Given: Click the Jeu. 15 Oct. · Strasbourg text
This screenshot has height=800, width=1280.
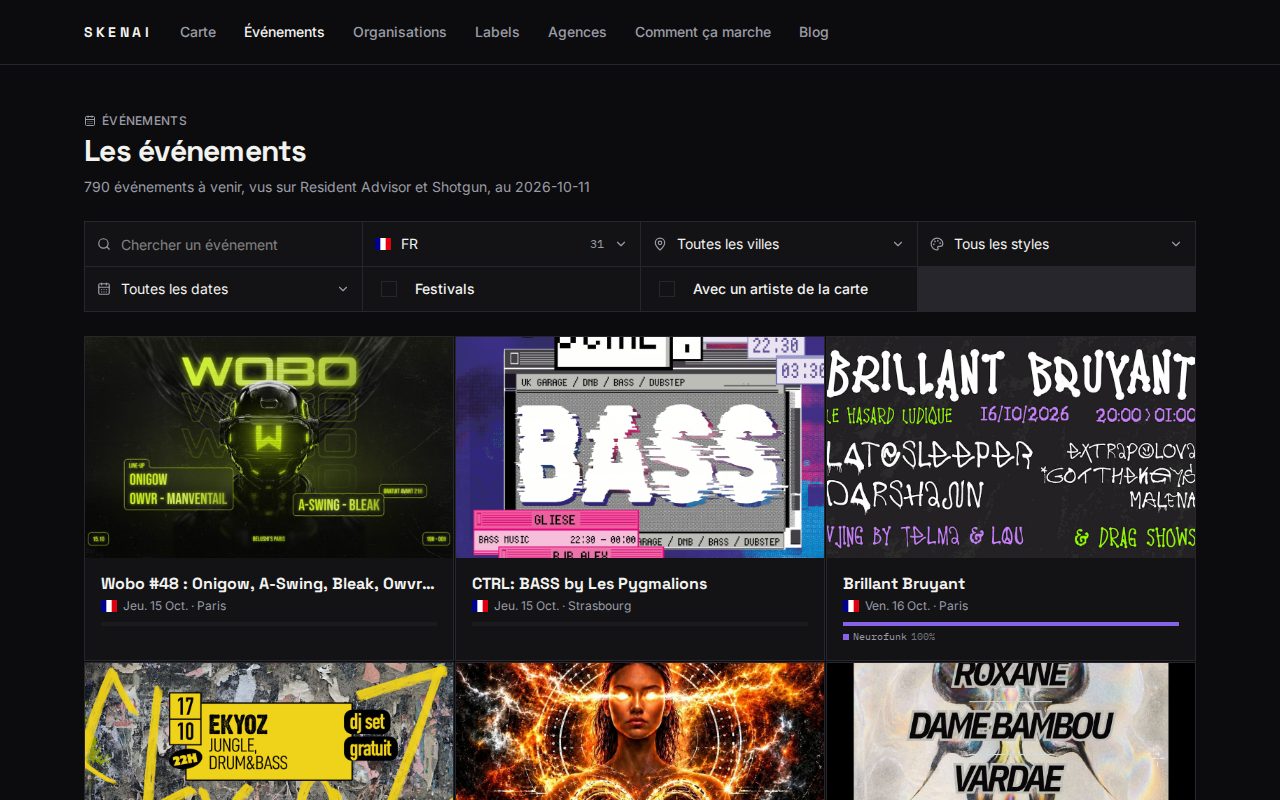Looking at the screenshot, I should [x=562, y=606].
